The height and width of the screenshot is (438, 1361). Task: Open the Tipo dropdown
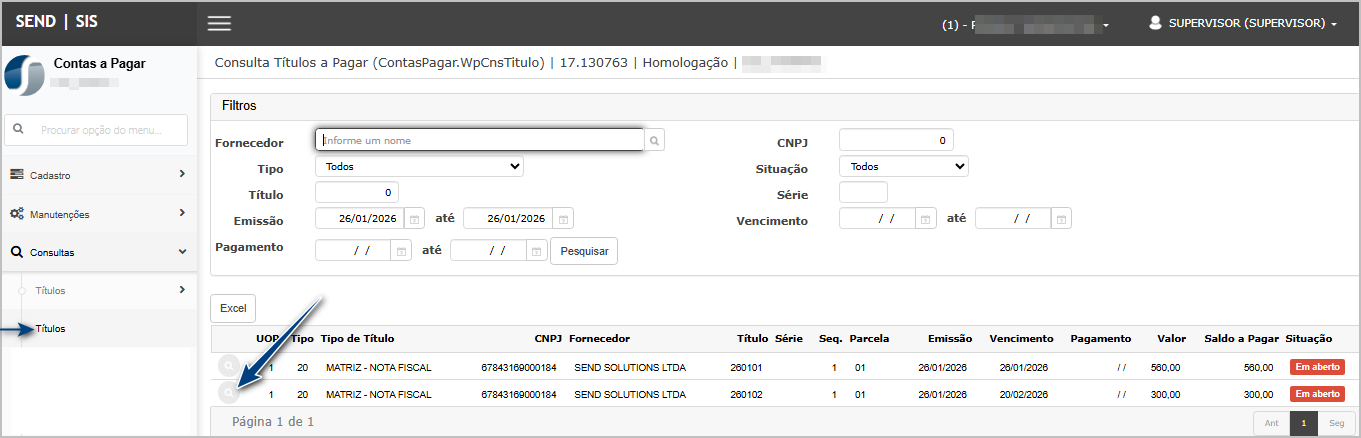pyautogui.click(x=419, y=167)
